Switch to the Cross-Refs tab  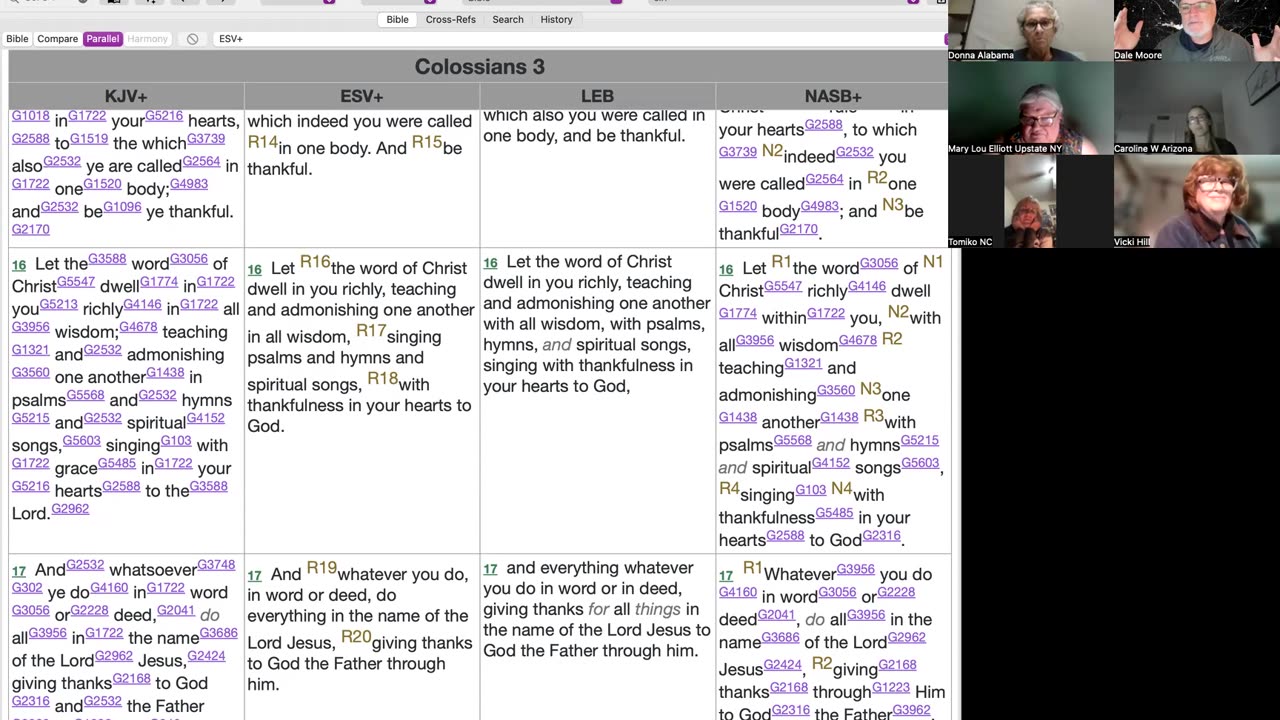(450, 19)
